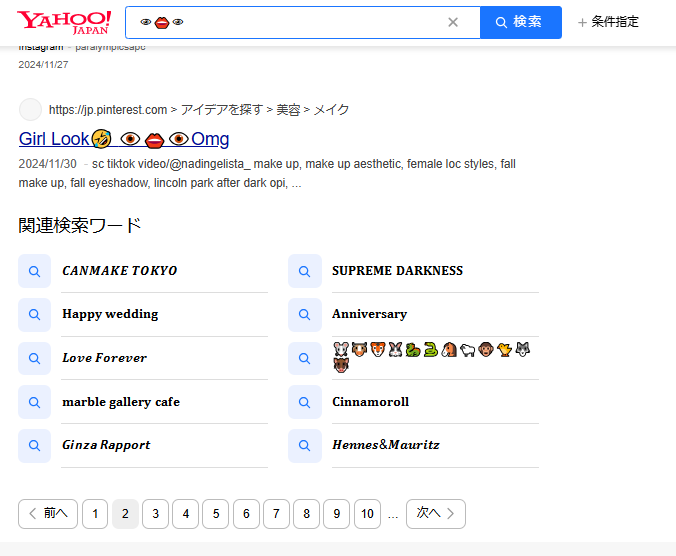Clear the search box with the X icon
This screenshot has width=676, height=556.
[x=453, y=22]
